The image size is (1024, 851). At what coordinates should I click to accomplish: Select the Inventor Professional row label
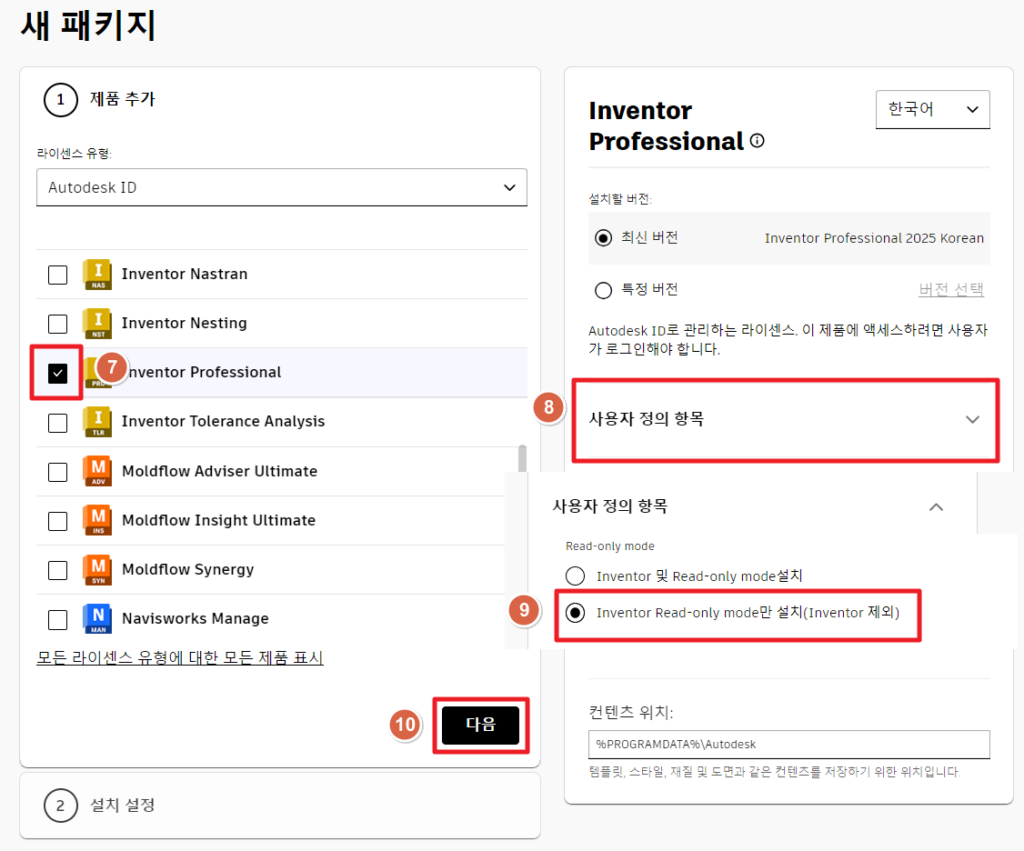click(203, 372)
